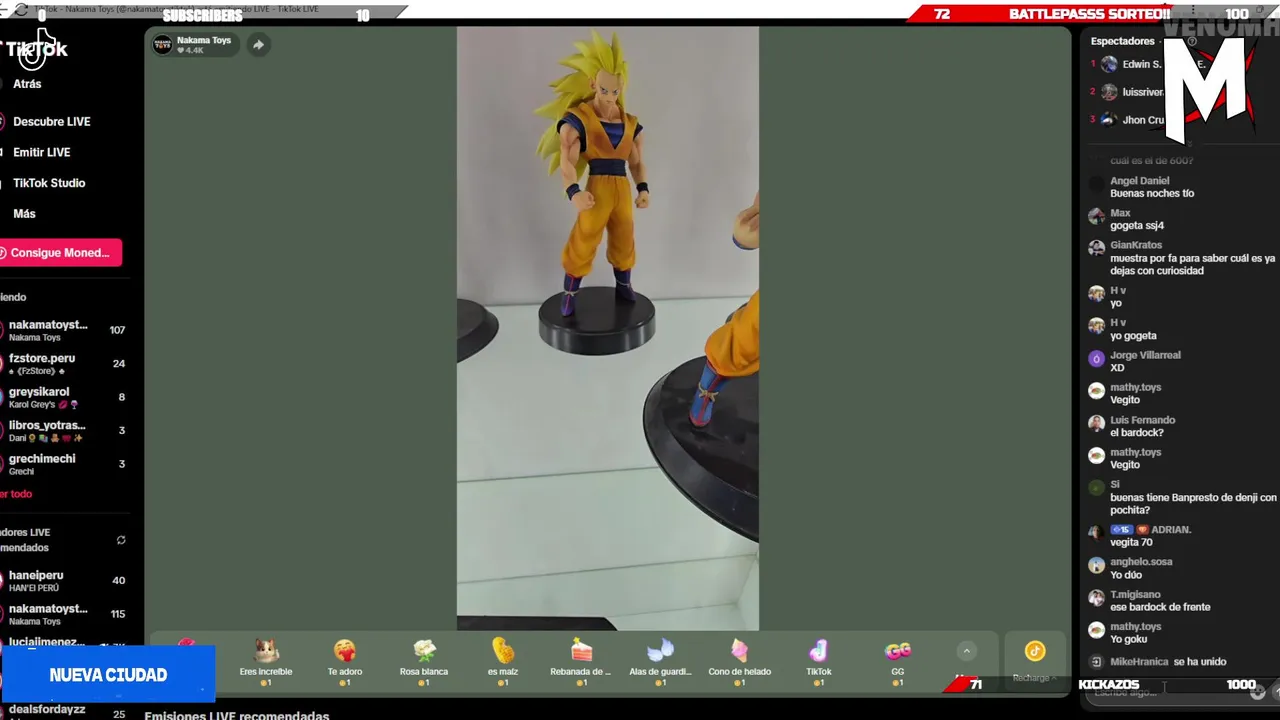
Task: Click GianKratos's avatar in chat
Action: coord(1096,248)
